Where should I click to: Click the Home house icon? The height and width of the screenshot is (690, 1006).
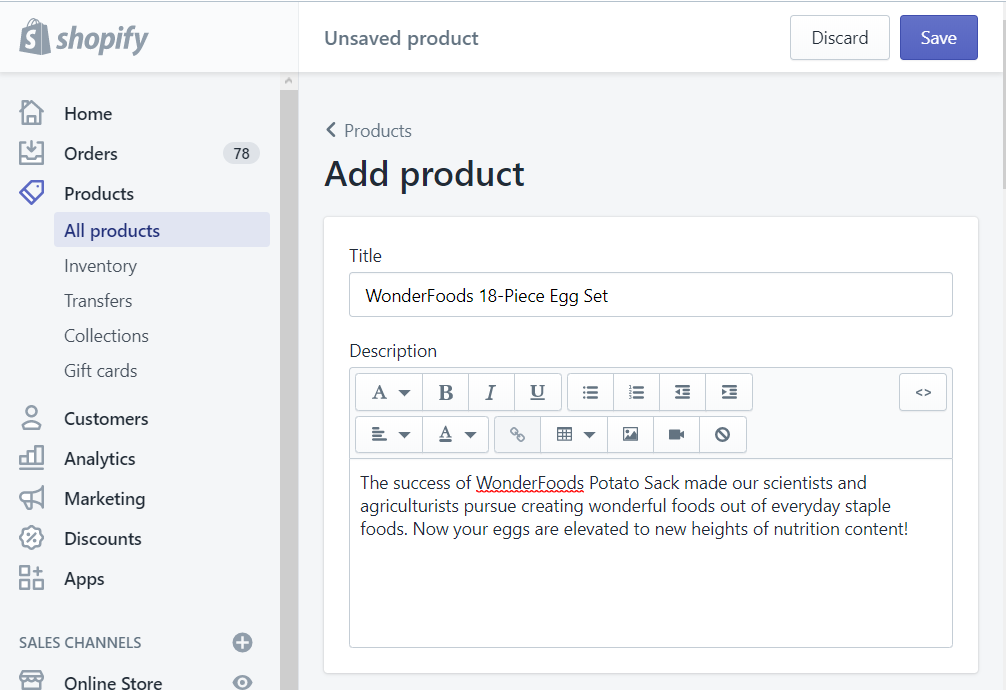[31, 113]
